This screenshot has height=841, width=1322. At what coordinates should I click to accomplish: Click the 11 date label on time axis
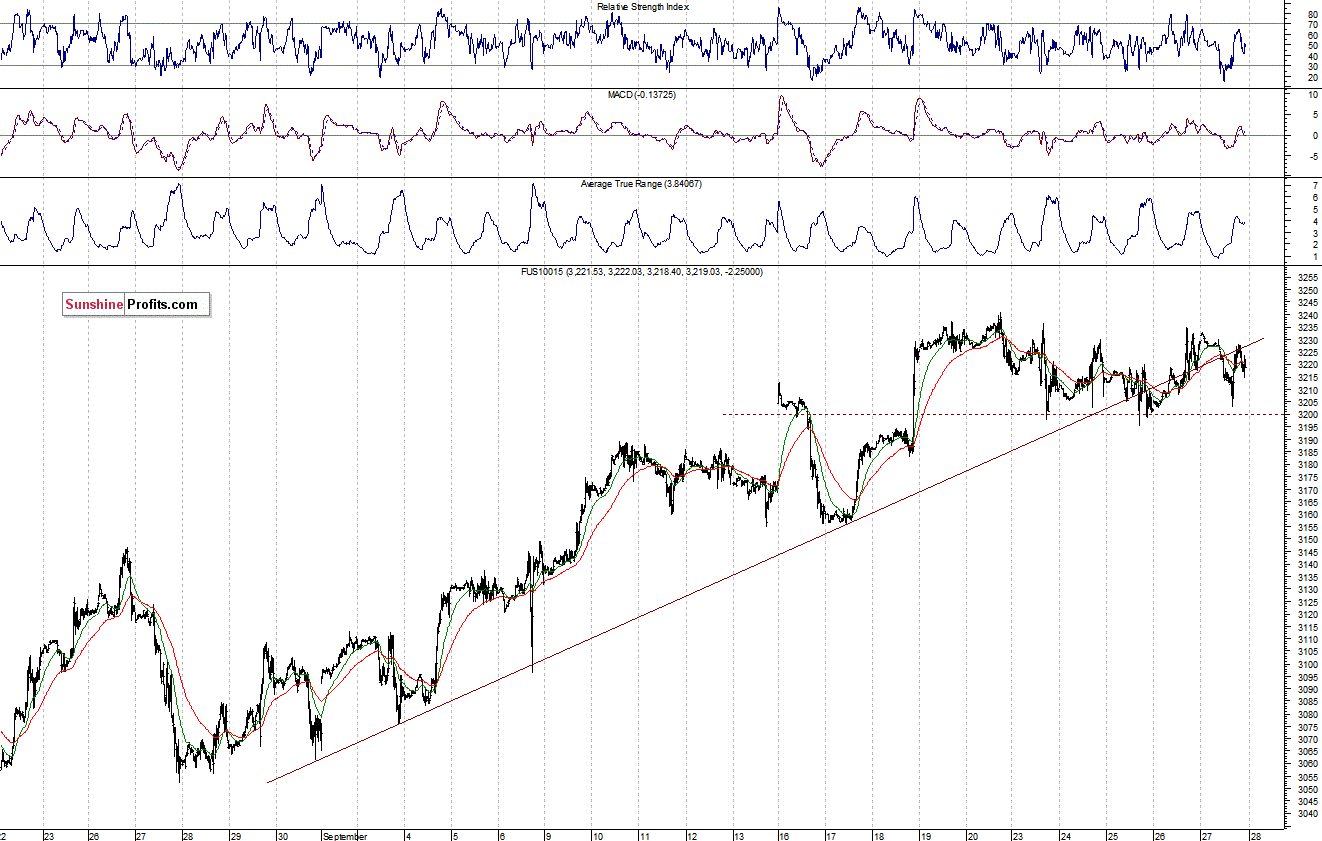(x=645, y=835)
